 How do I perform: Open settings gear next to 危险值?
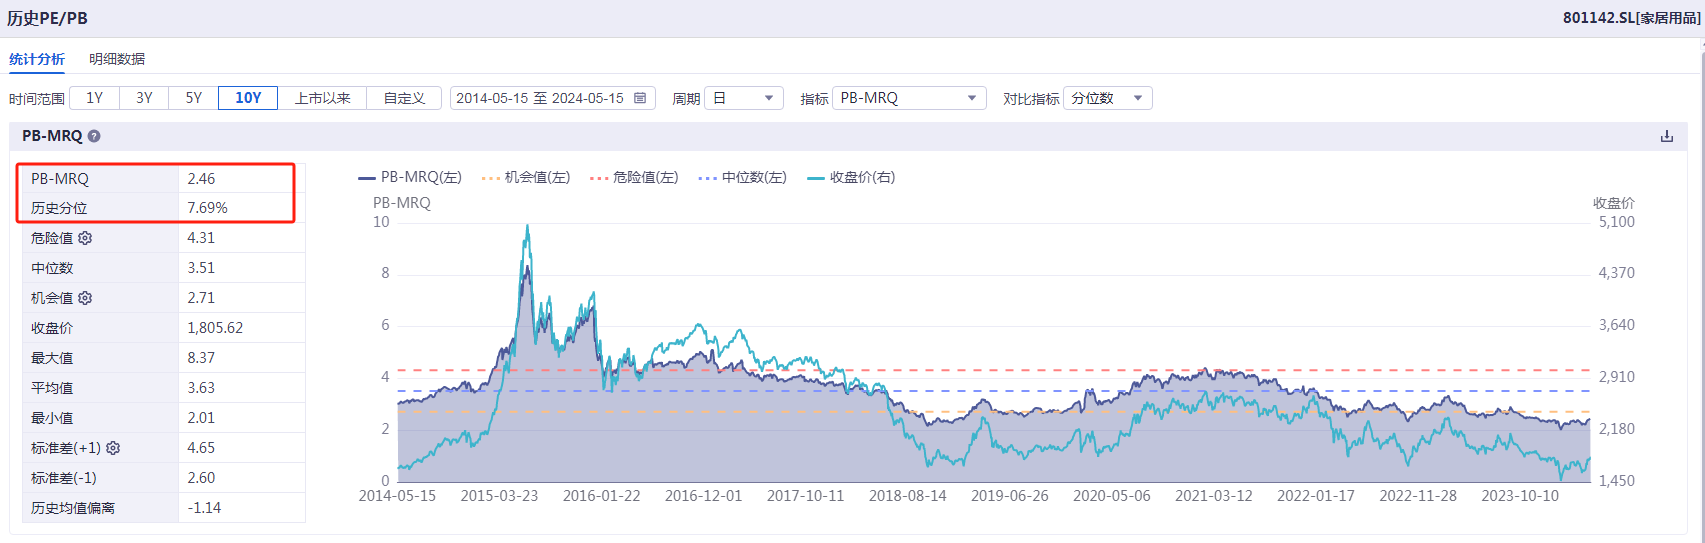click(85, 238)
